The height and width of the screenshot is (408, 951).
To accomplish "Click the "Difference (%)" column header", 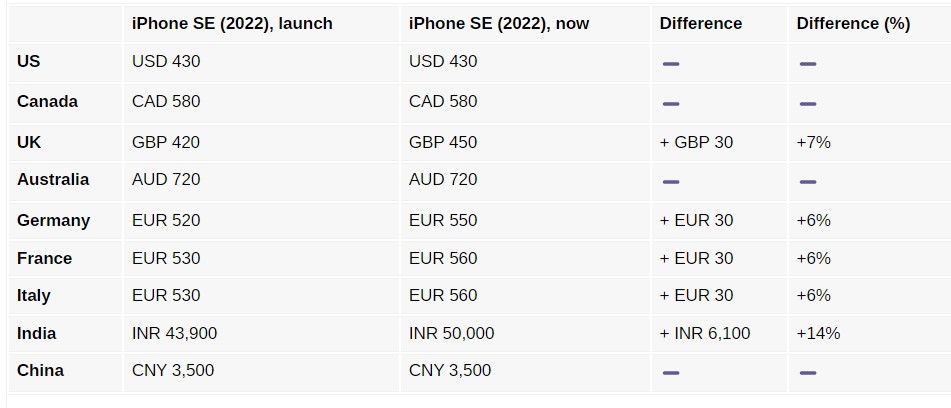I will [853, 23].
